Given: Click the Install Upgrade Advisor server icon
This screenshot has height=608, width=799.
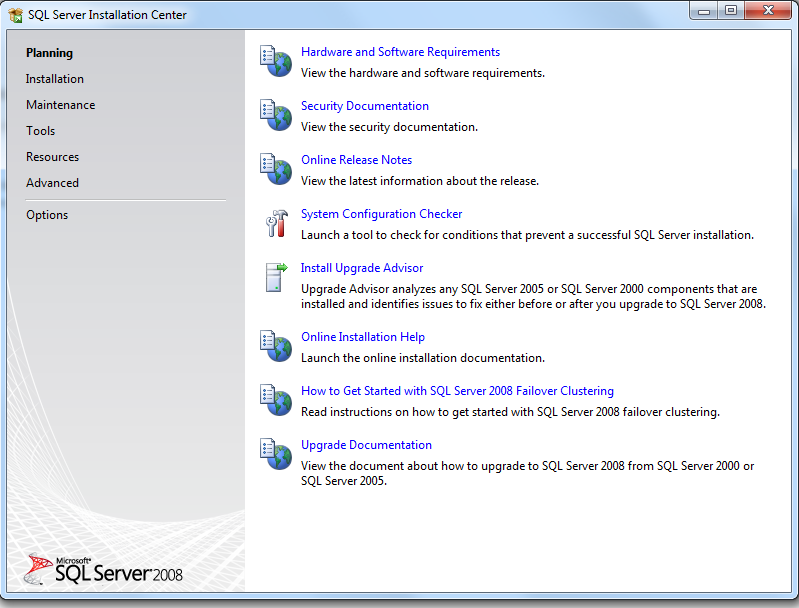Looking at the screenshot, I should [x=276, y=277].
